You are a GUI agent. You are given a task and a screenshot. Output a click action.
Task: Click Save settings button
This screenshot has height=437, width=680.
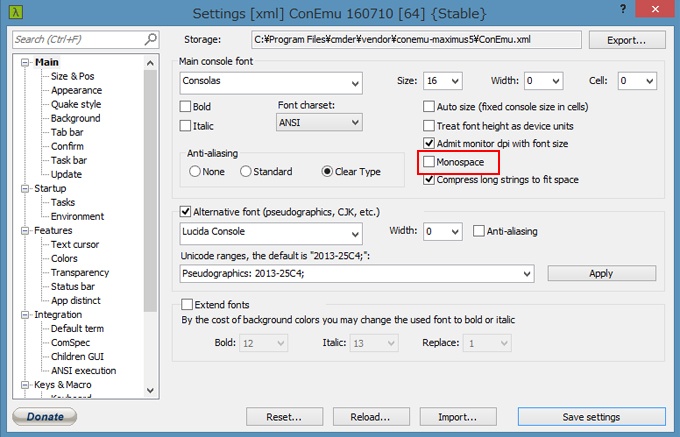pyautogui.click(x=592, y=417)
